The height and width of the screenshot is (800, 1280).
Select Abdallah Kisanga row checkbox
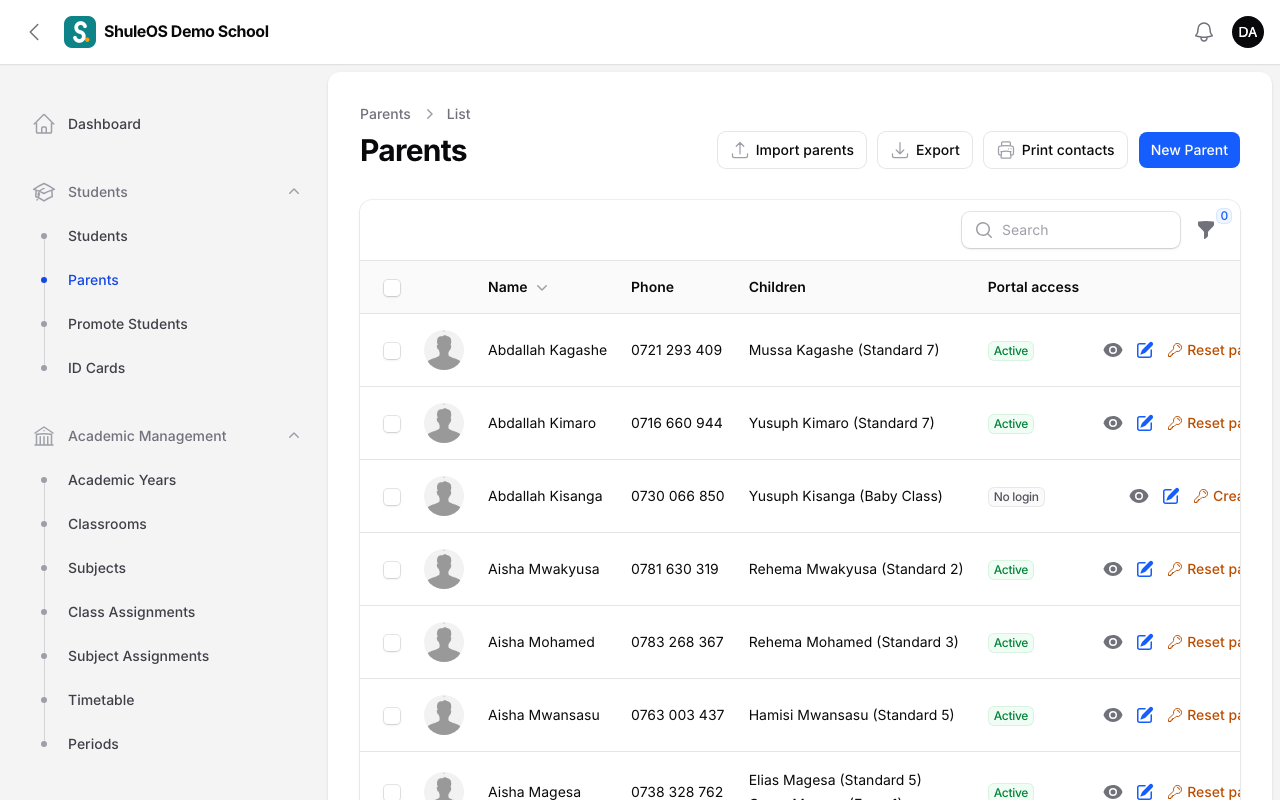[x=392, y=497]
